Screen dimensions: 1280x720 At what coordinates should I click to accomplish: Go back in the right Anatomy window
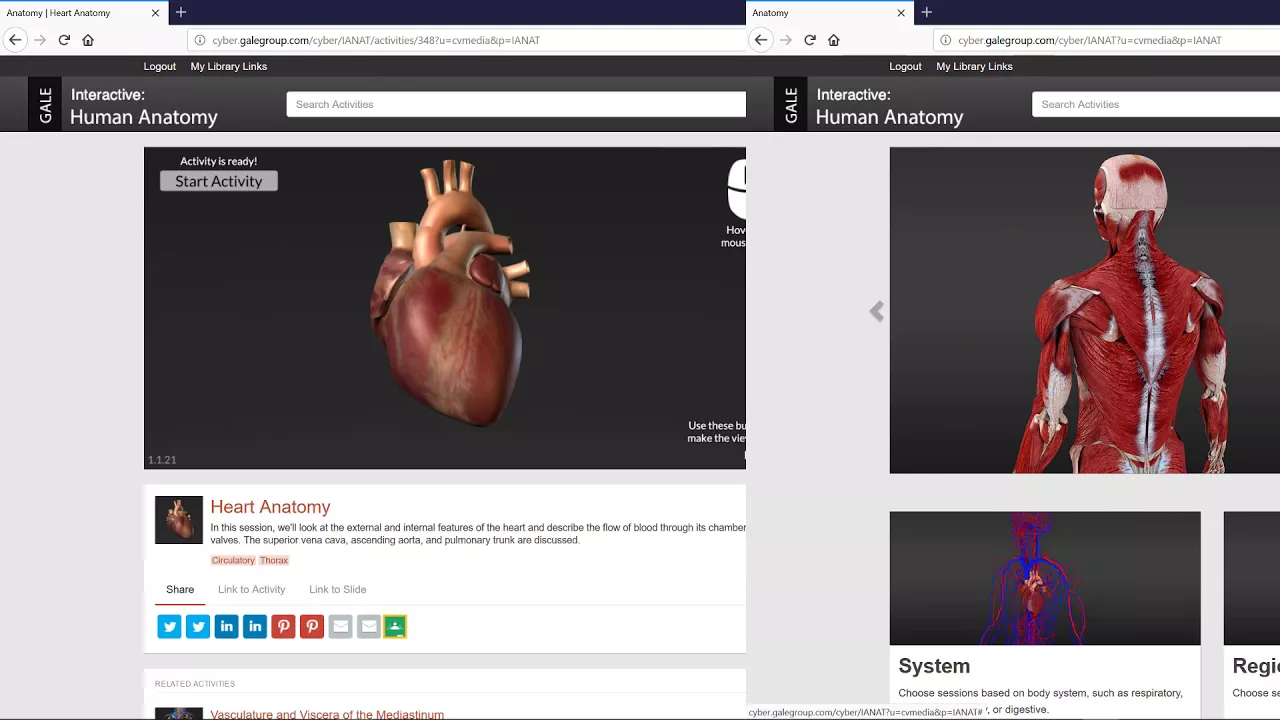[761, 40]
